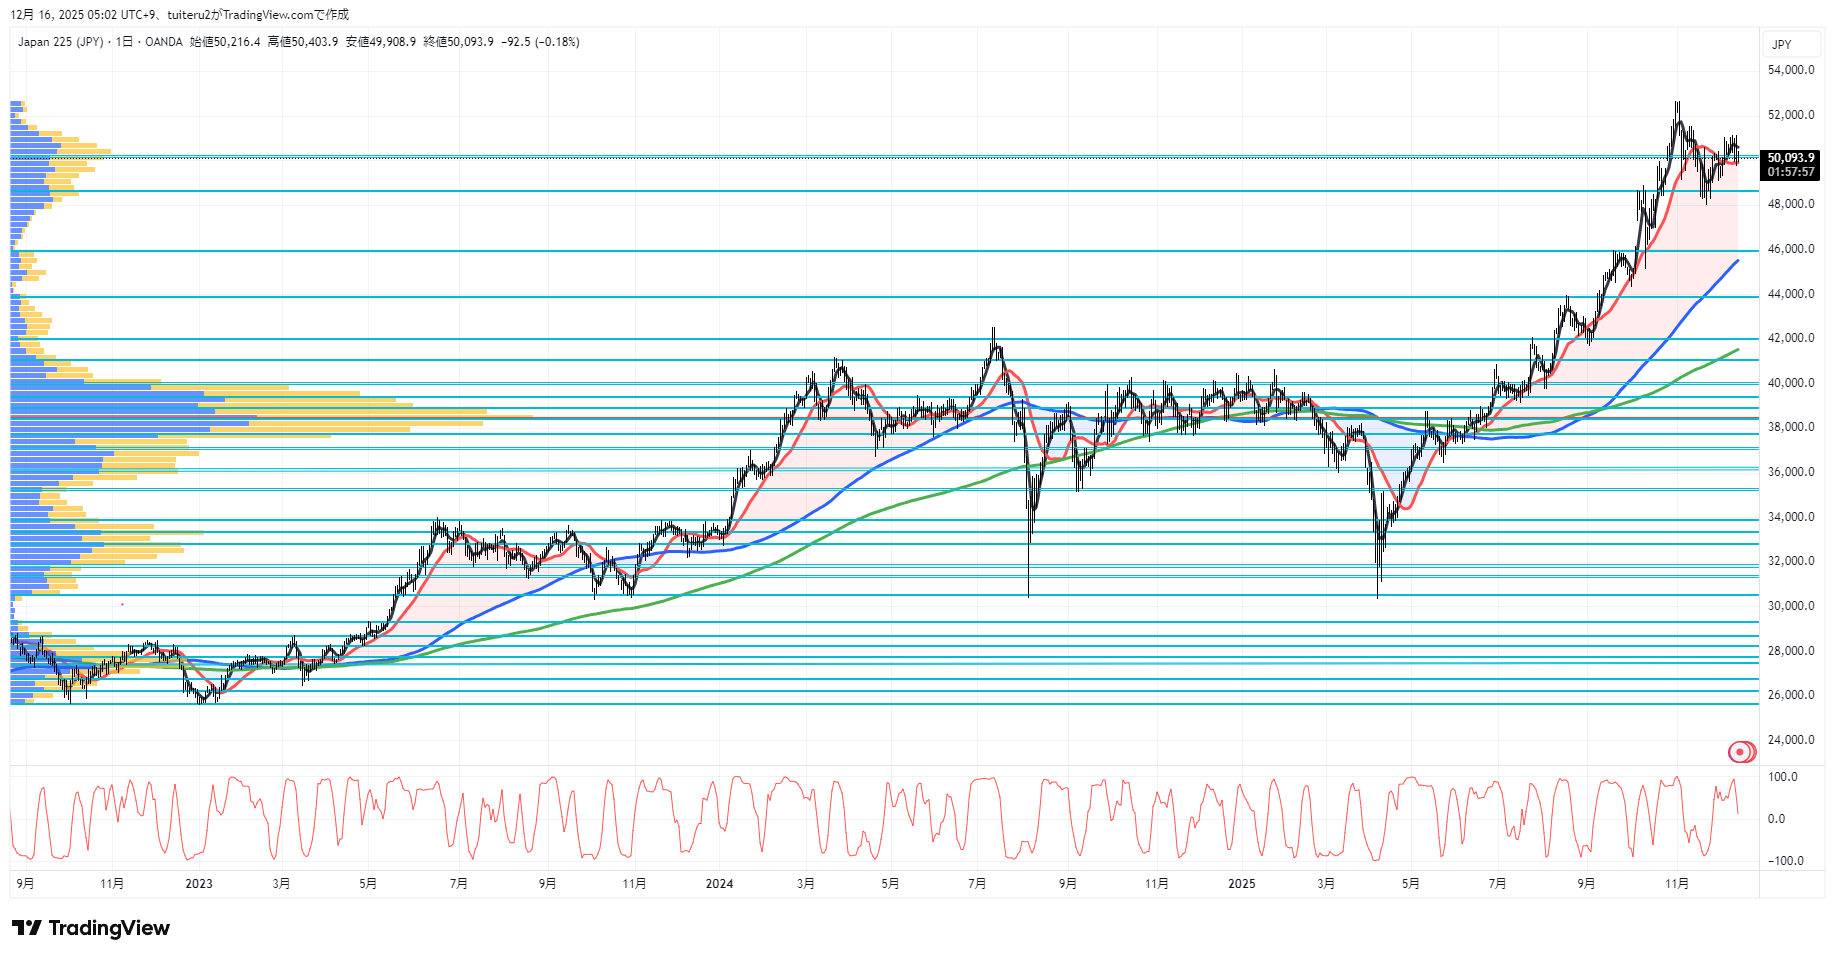Click the current price tag 50,093.9

(x=1790, y=158)
